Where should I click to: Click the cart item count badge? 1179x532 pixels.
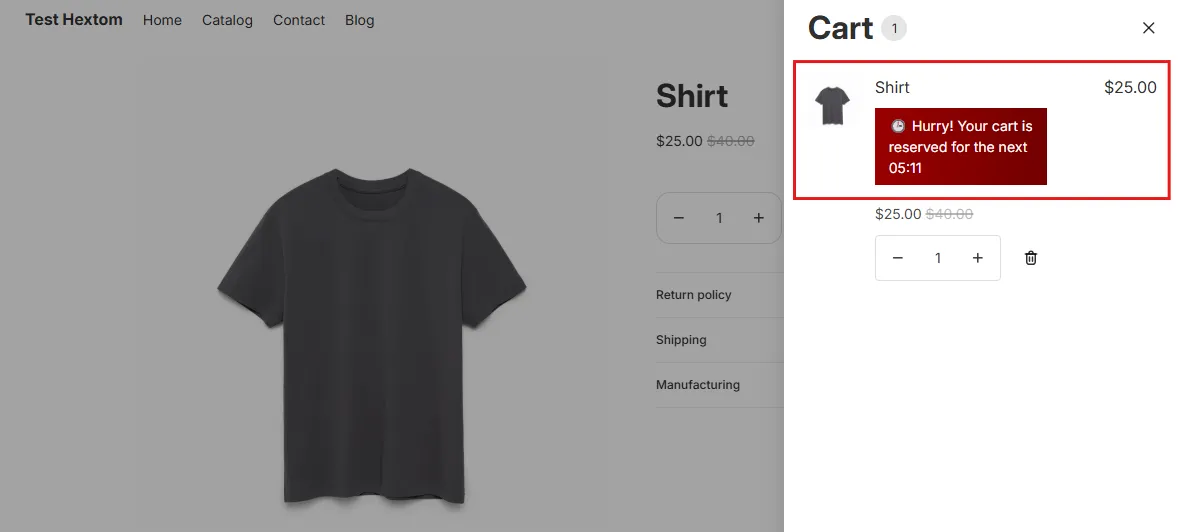[x=894, y=29]
